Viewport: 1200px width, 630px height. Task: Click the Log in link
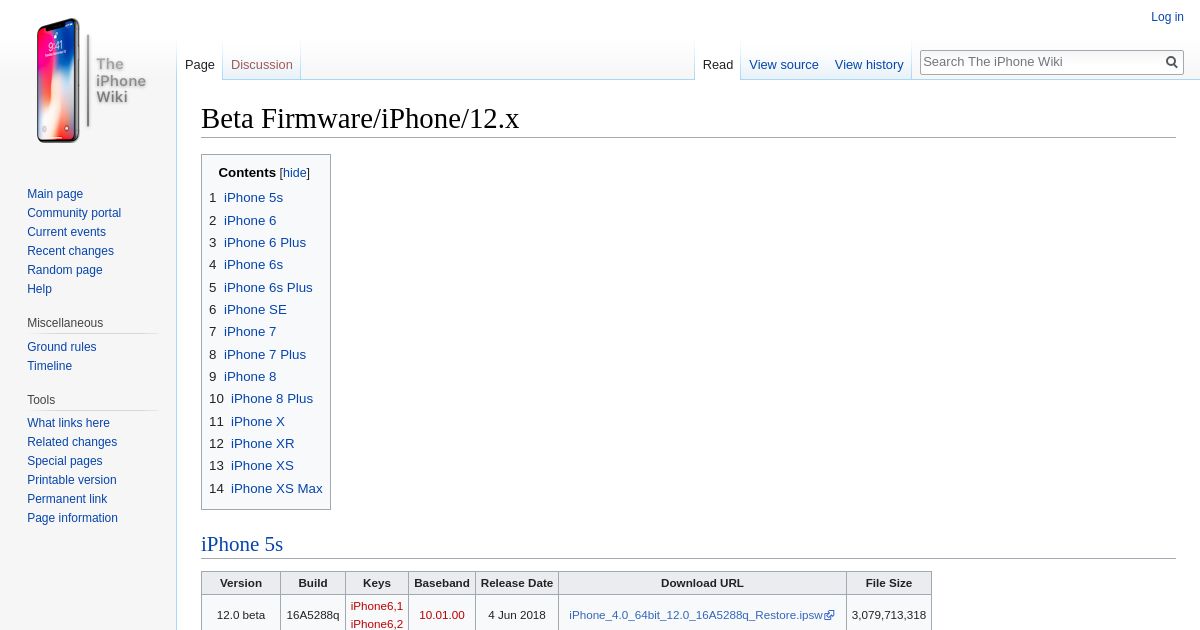tap(1167, 17)
